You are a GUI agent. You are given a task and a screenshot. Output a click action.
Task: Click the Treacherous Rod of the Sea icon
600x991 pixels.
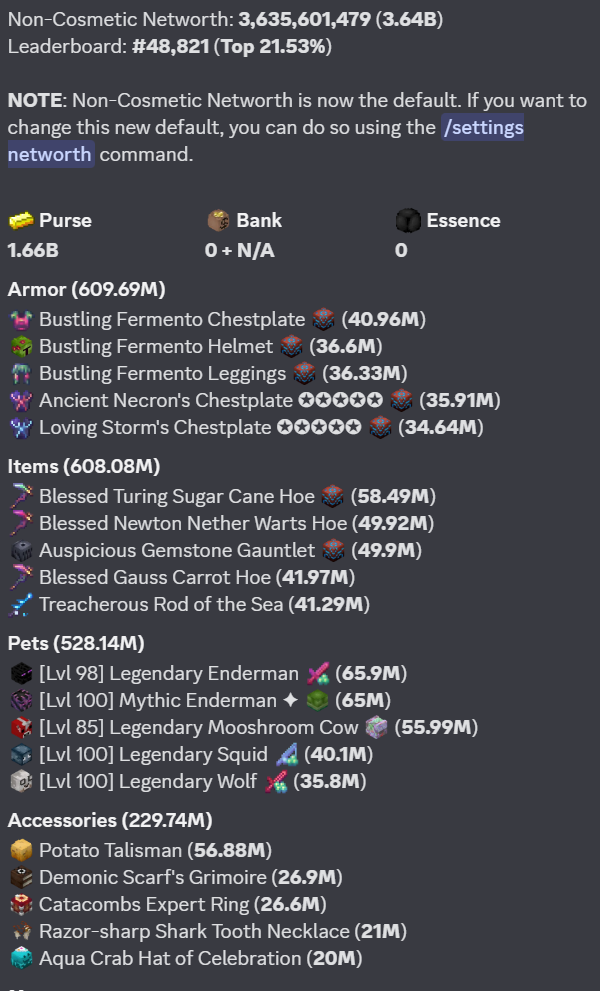point(21,604)
